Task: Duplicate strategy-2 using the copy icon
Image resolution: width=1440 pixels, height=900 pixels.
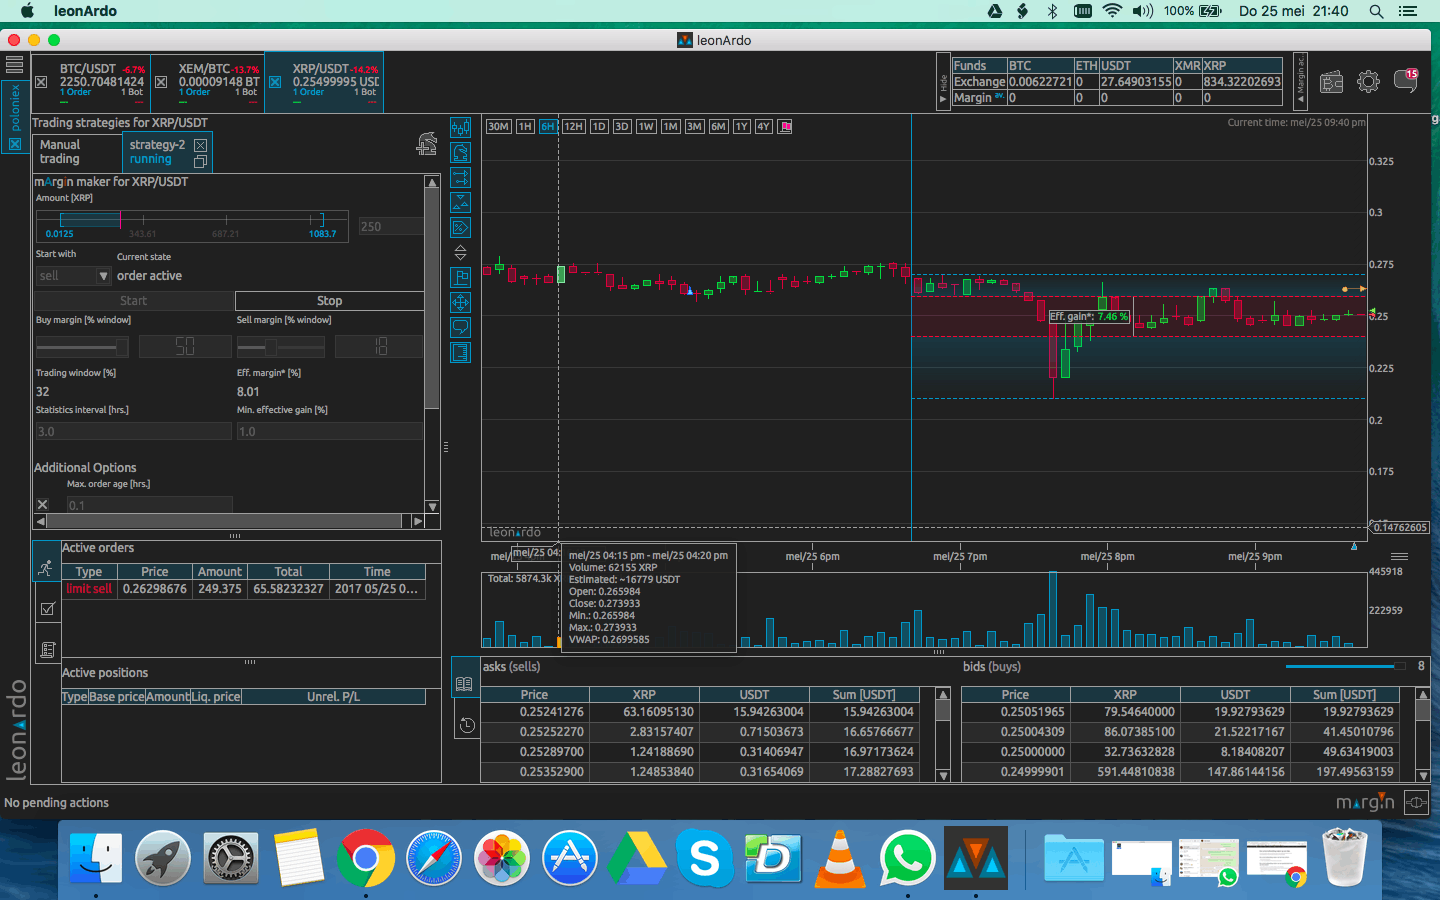Action: point(200,162)
